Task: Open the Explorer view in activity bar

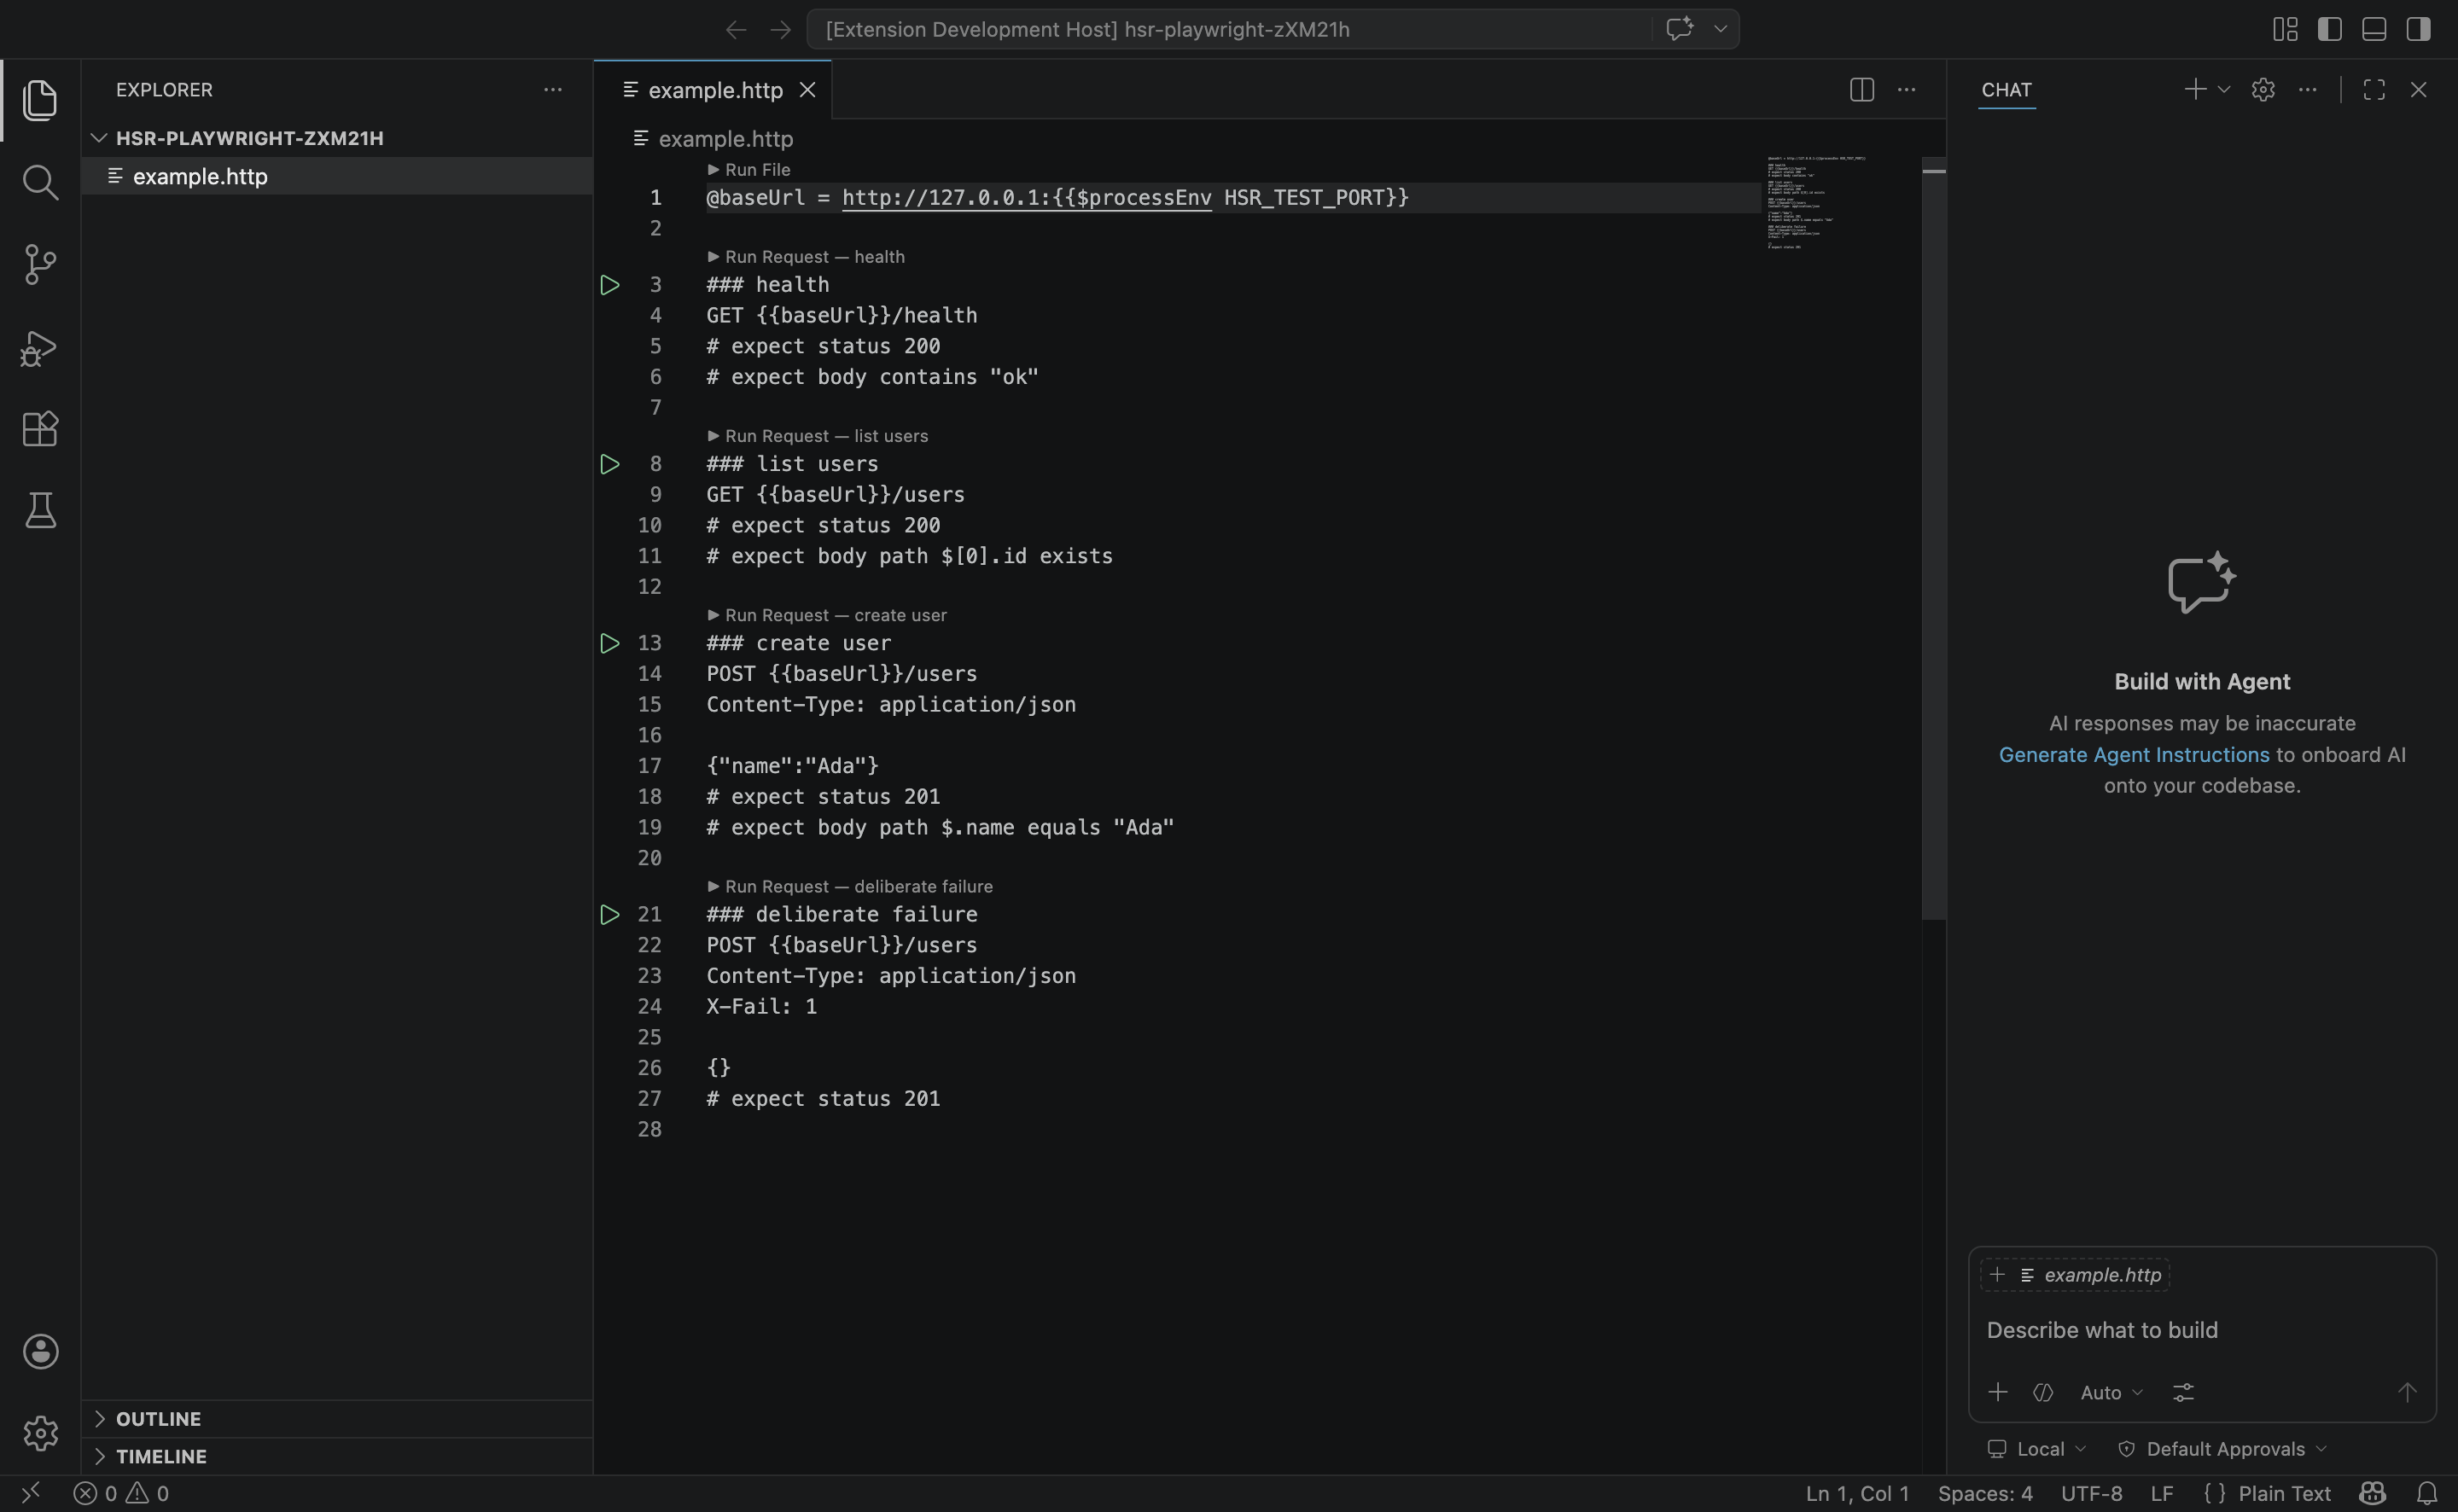Action: point(40,100)
